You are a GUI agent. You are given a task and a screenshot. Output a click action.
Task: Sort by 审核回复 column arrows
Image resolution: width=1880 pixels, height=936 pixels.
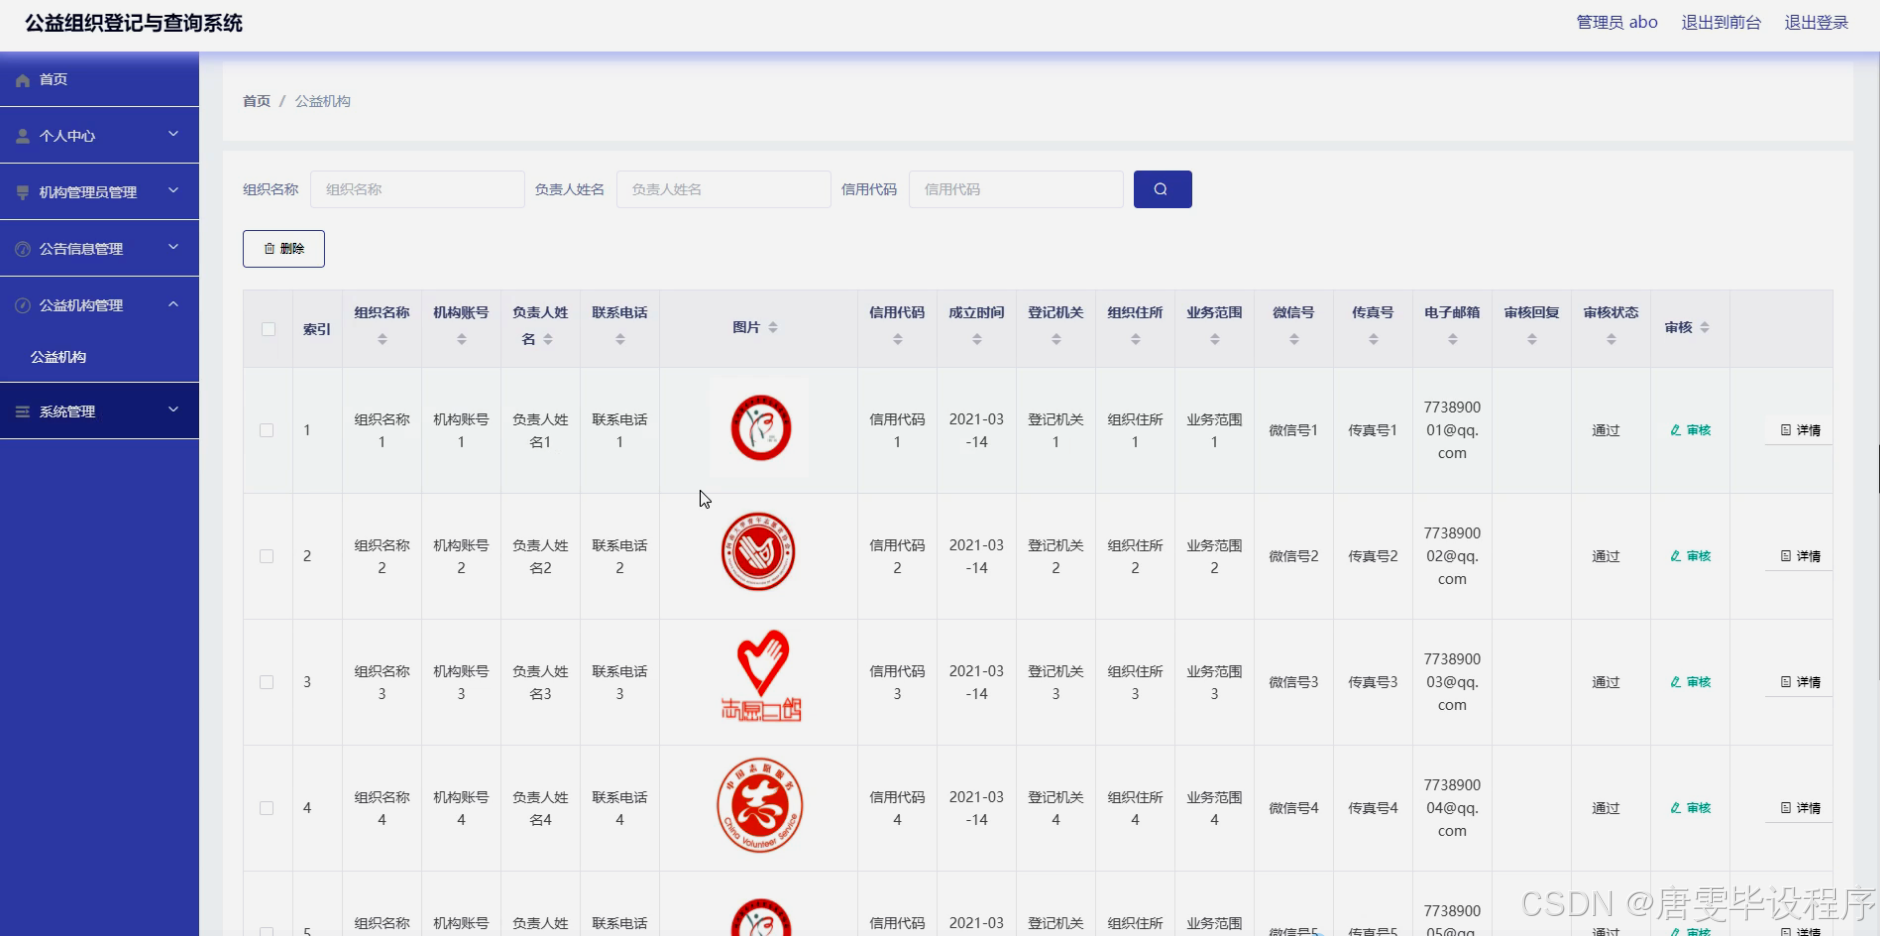pyautogui.click(x=1532, y=340)
